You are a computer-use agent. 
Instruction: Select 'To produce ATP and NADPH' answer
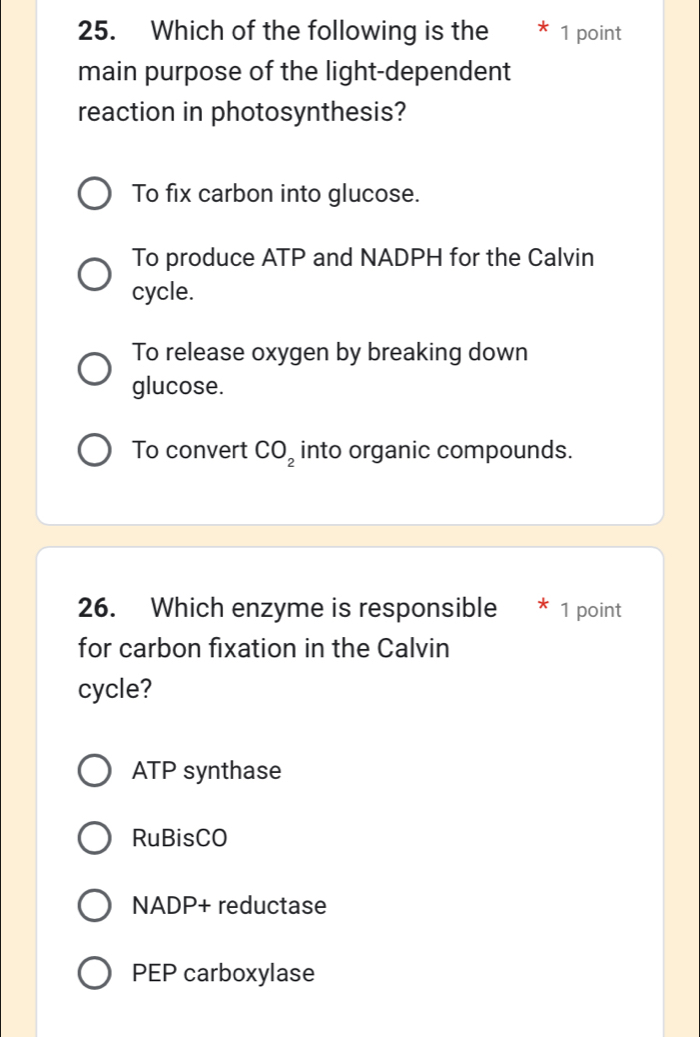click(x=94, y=274)
